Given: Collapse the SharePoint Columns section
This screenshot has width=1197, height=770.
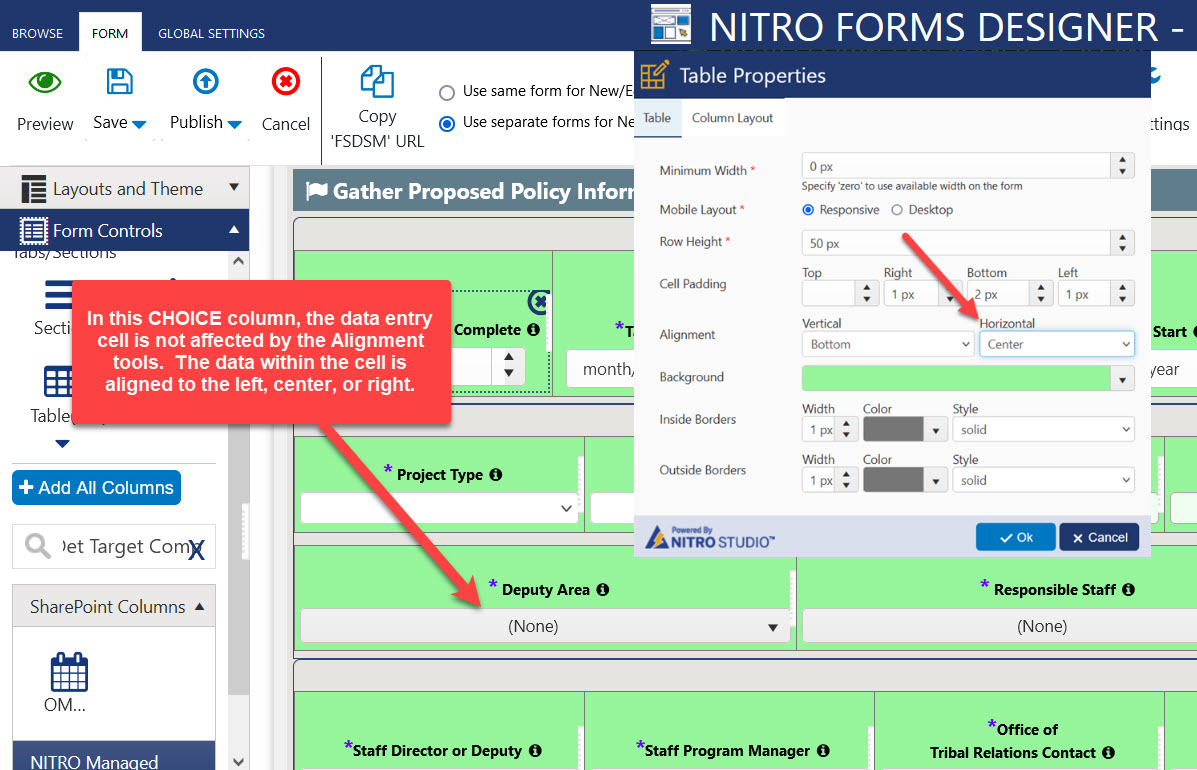Looking at the screenshot, I should [199, 607].
